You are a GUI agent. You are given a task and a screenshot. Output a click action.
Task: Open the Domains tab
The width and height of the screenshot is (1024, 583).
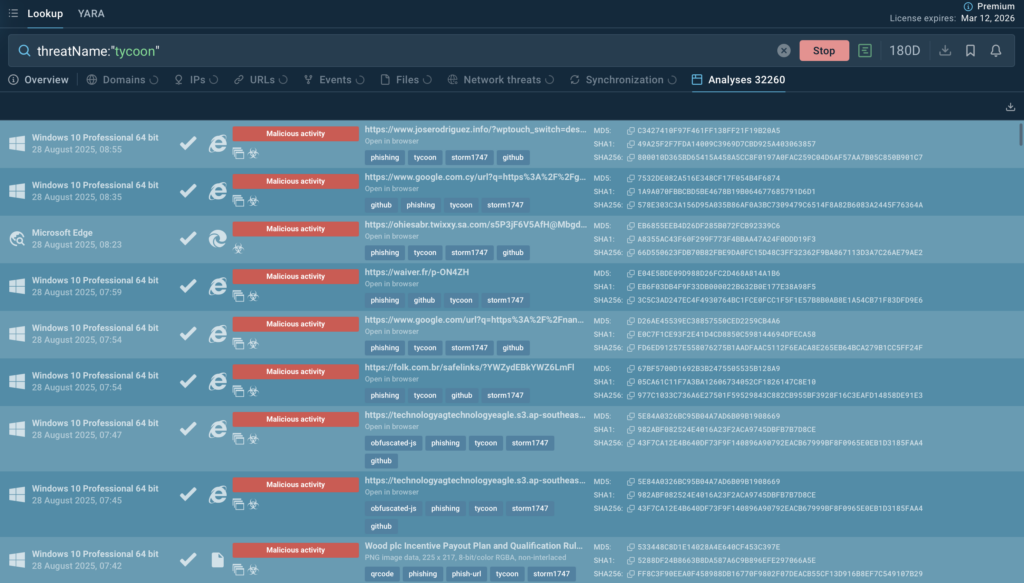click(122, 80)
